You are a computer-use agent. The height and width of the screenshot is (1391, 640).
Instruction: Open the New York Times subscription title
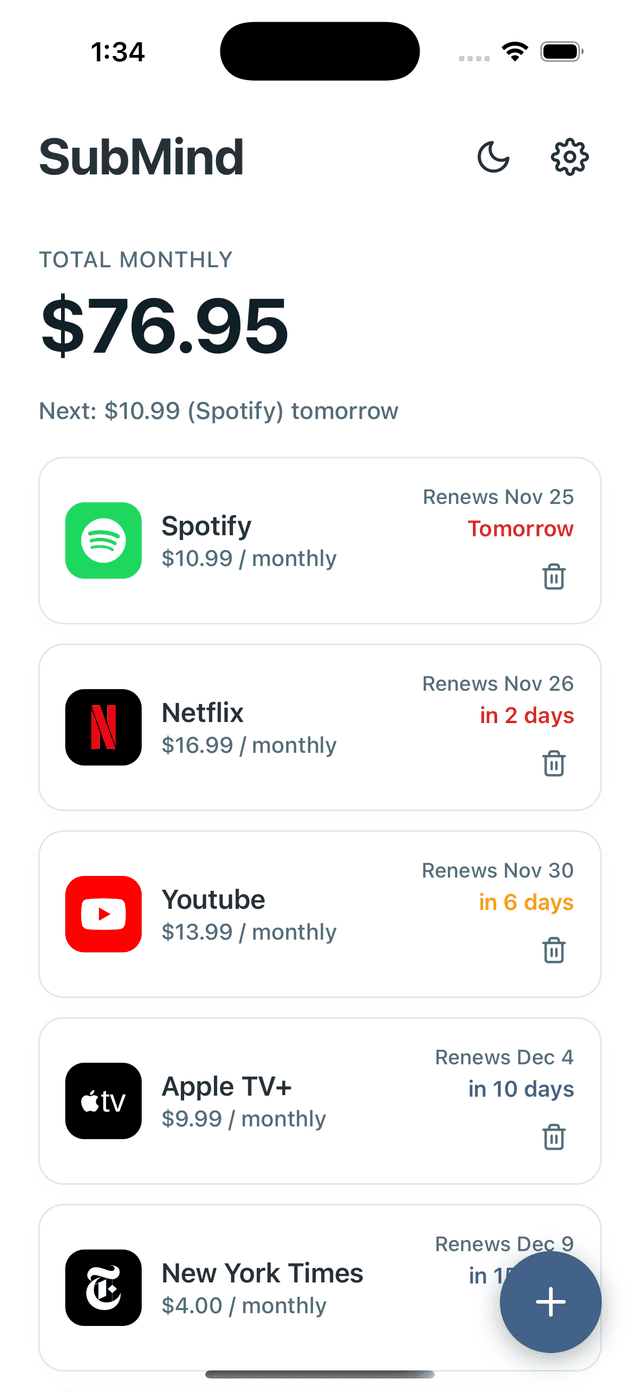[262, 1274]
